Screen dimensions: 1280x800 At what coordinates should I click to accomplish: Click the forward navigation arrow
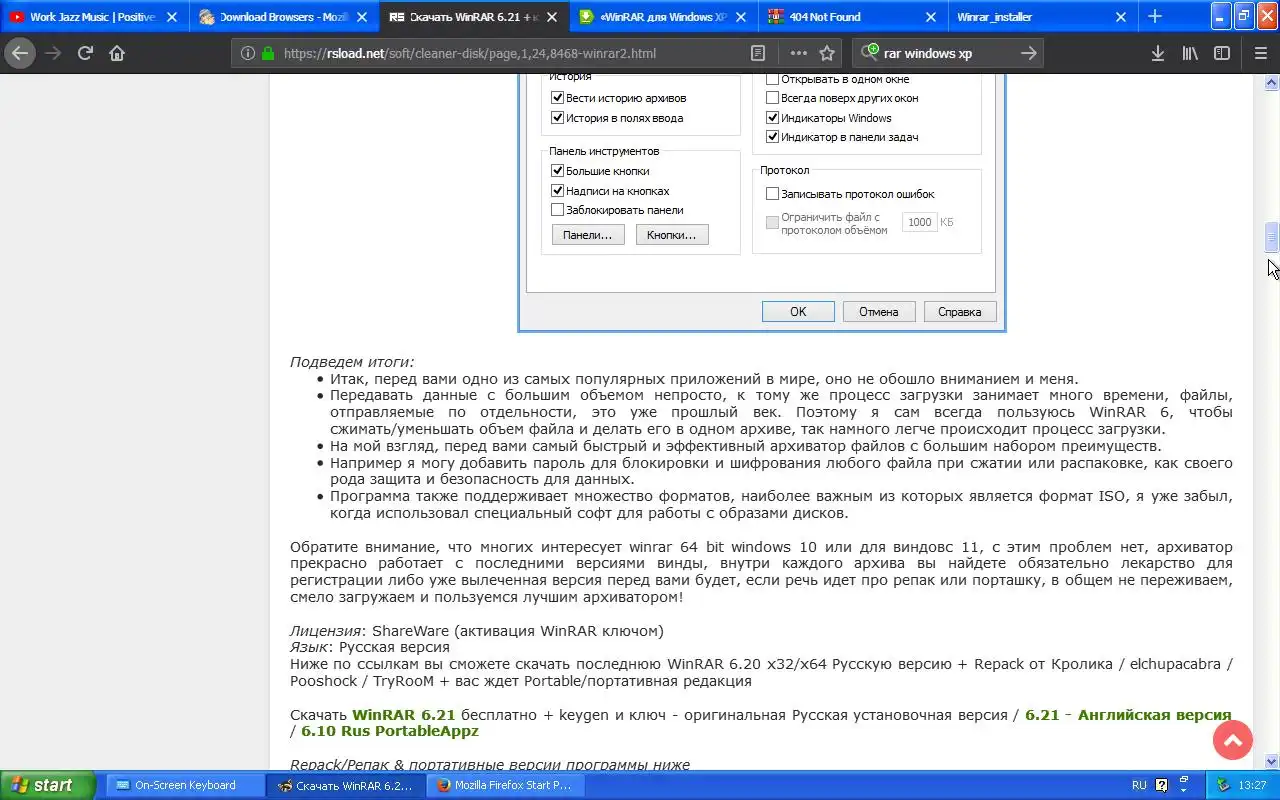pyautogui.click(x=52, y=53)
